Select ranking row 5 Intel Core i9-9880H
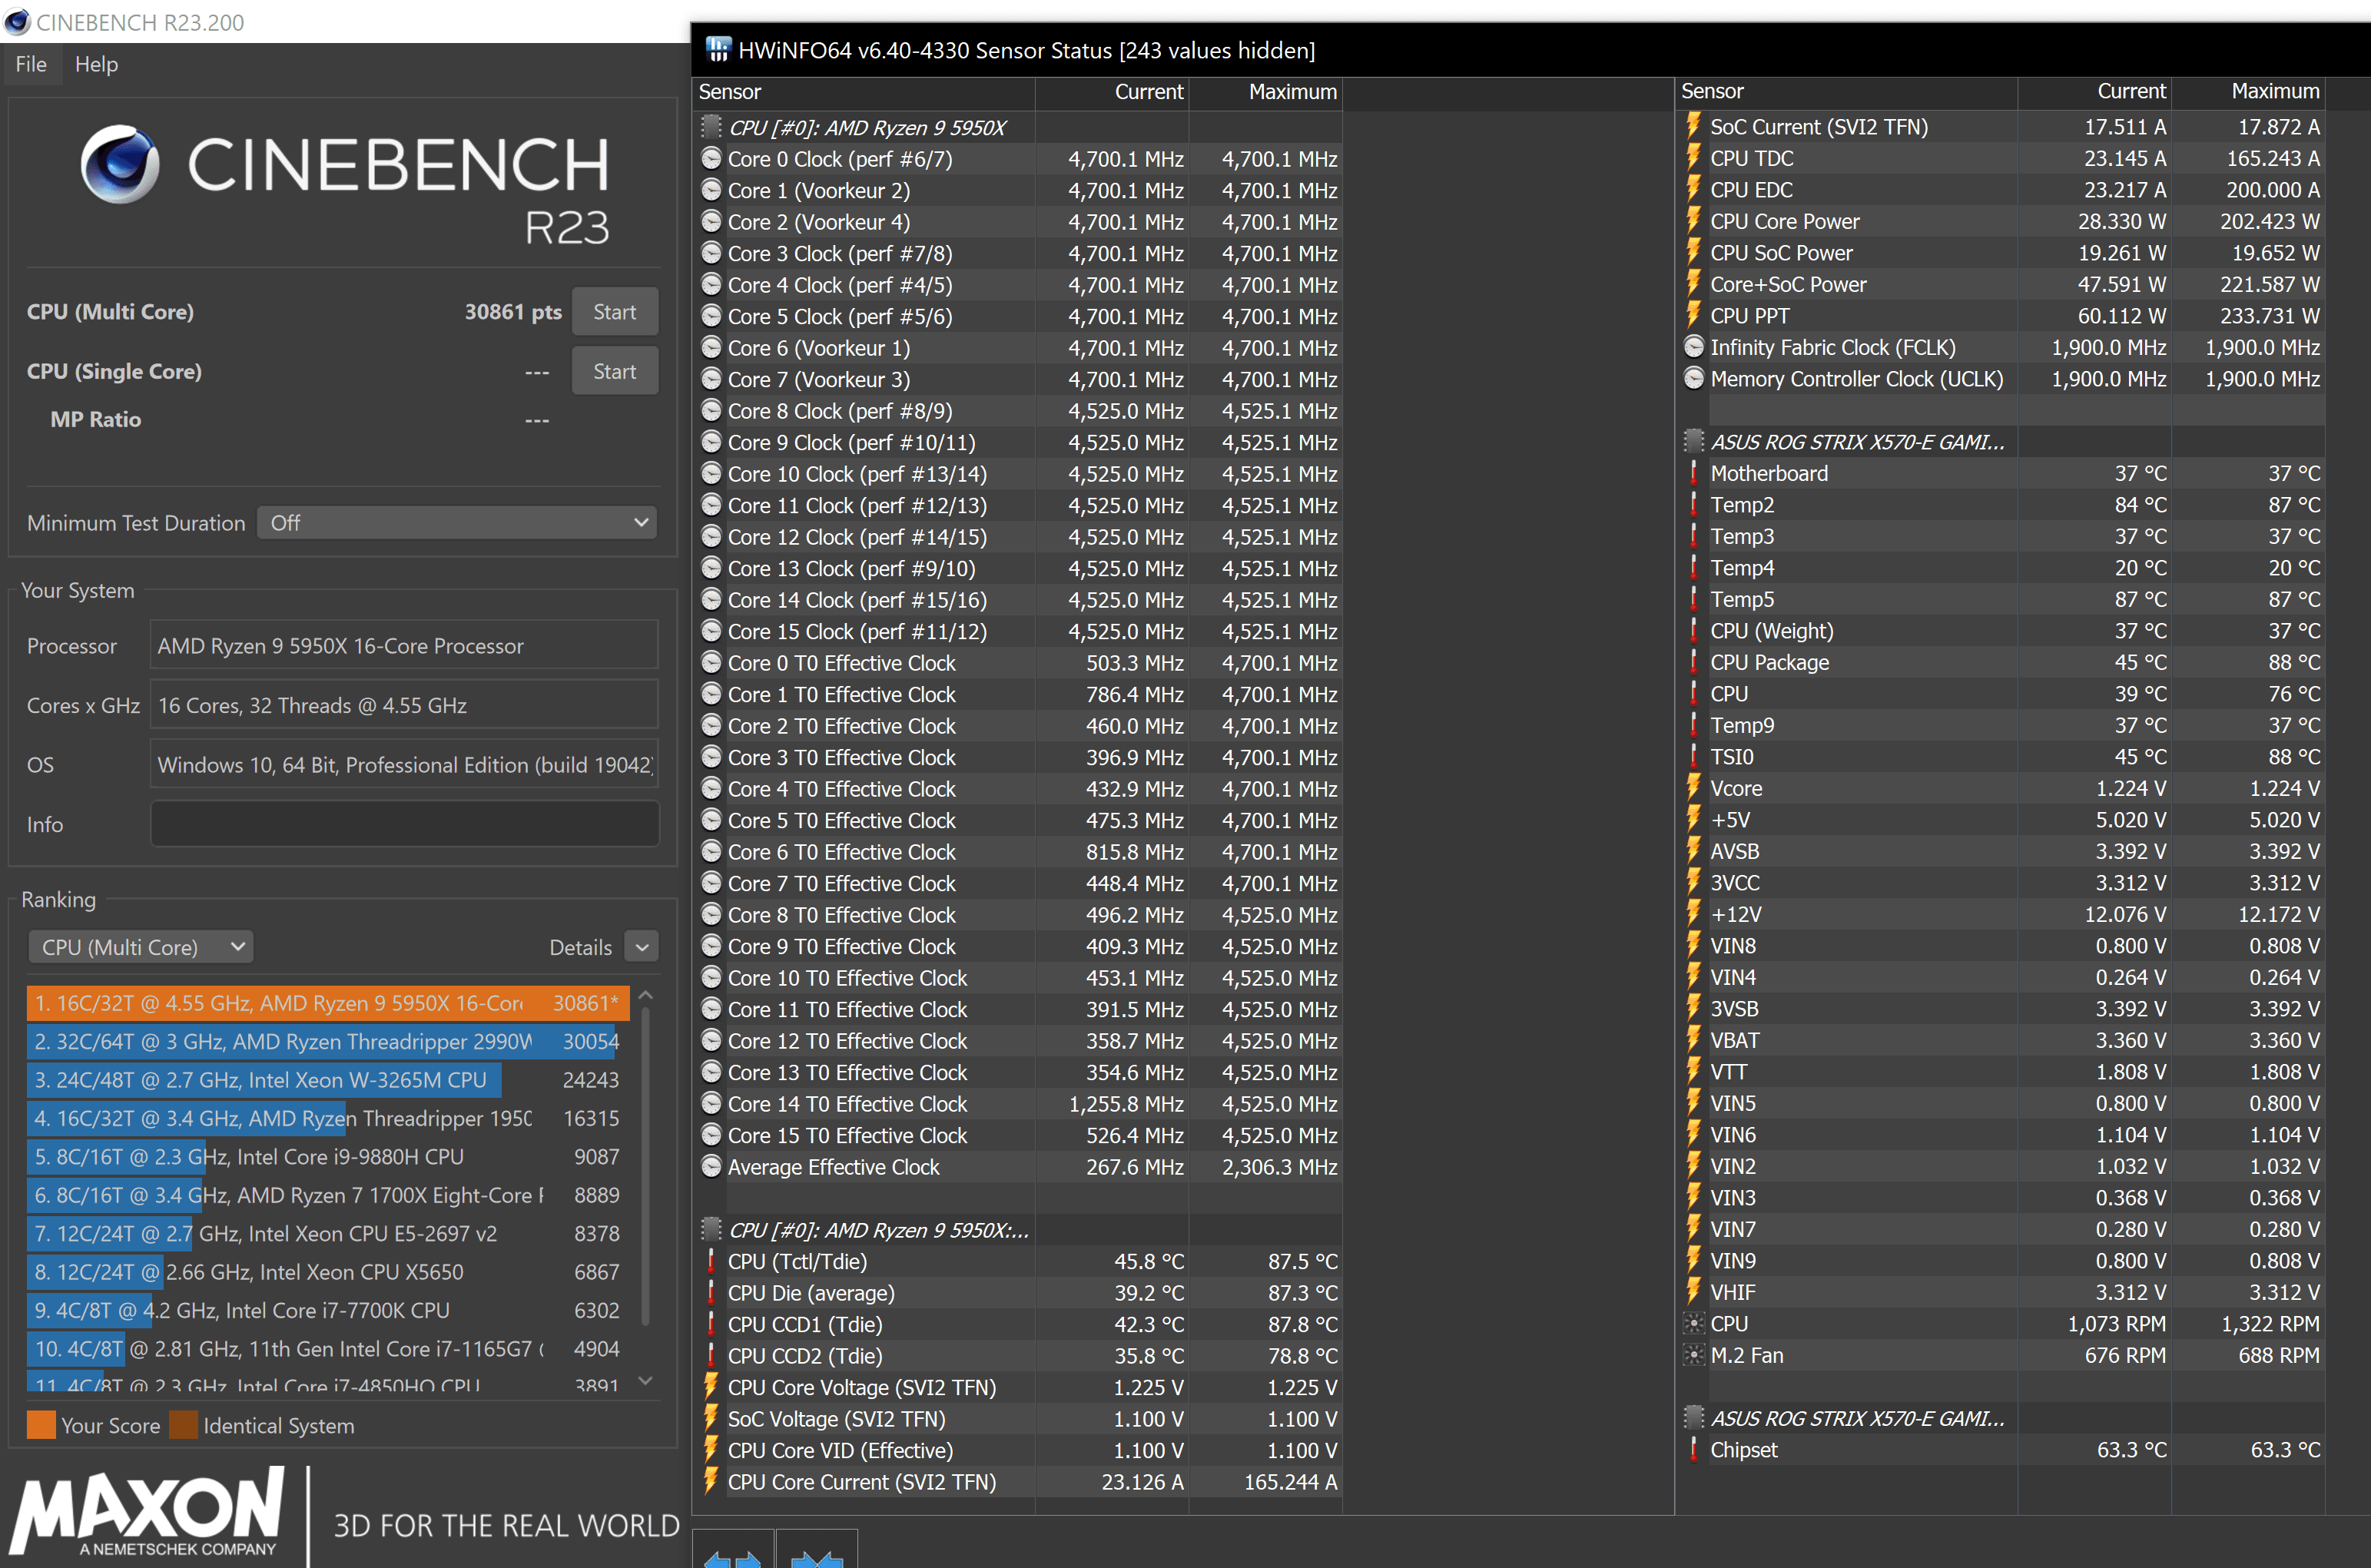The width and height of the screenshot is (2371, 1568). tap(328, 1157)
